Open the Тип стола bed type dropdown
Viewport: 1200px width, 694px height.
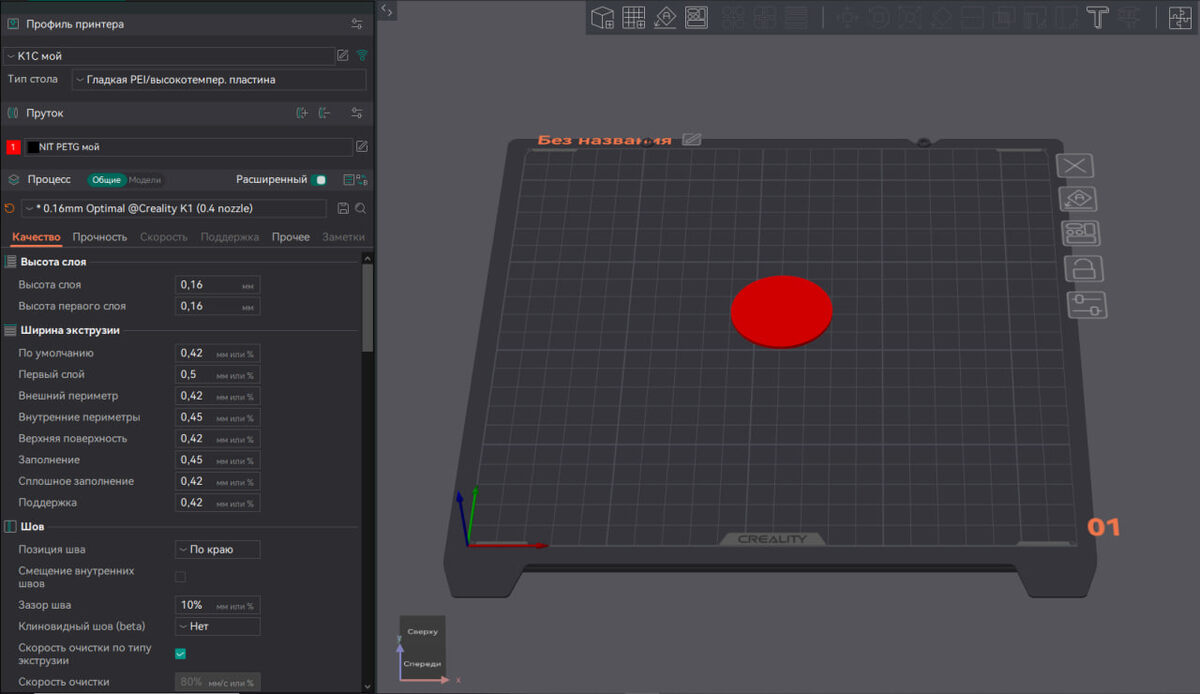point(219,79)
